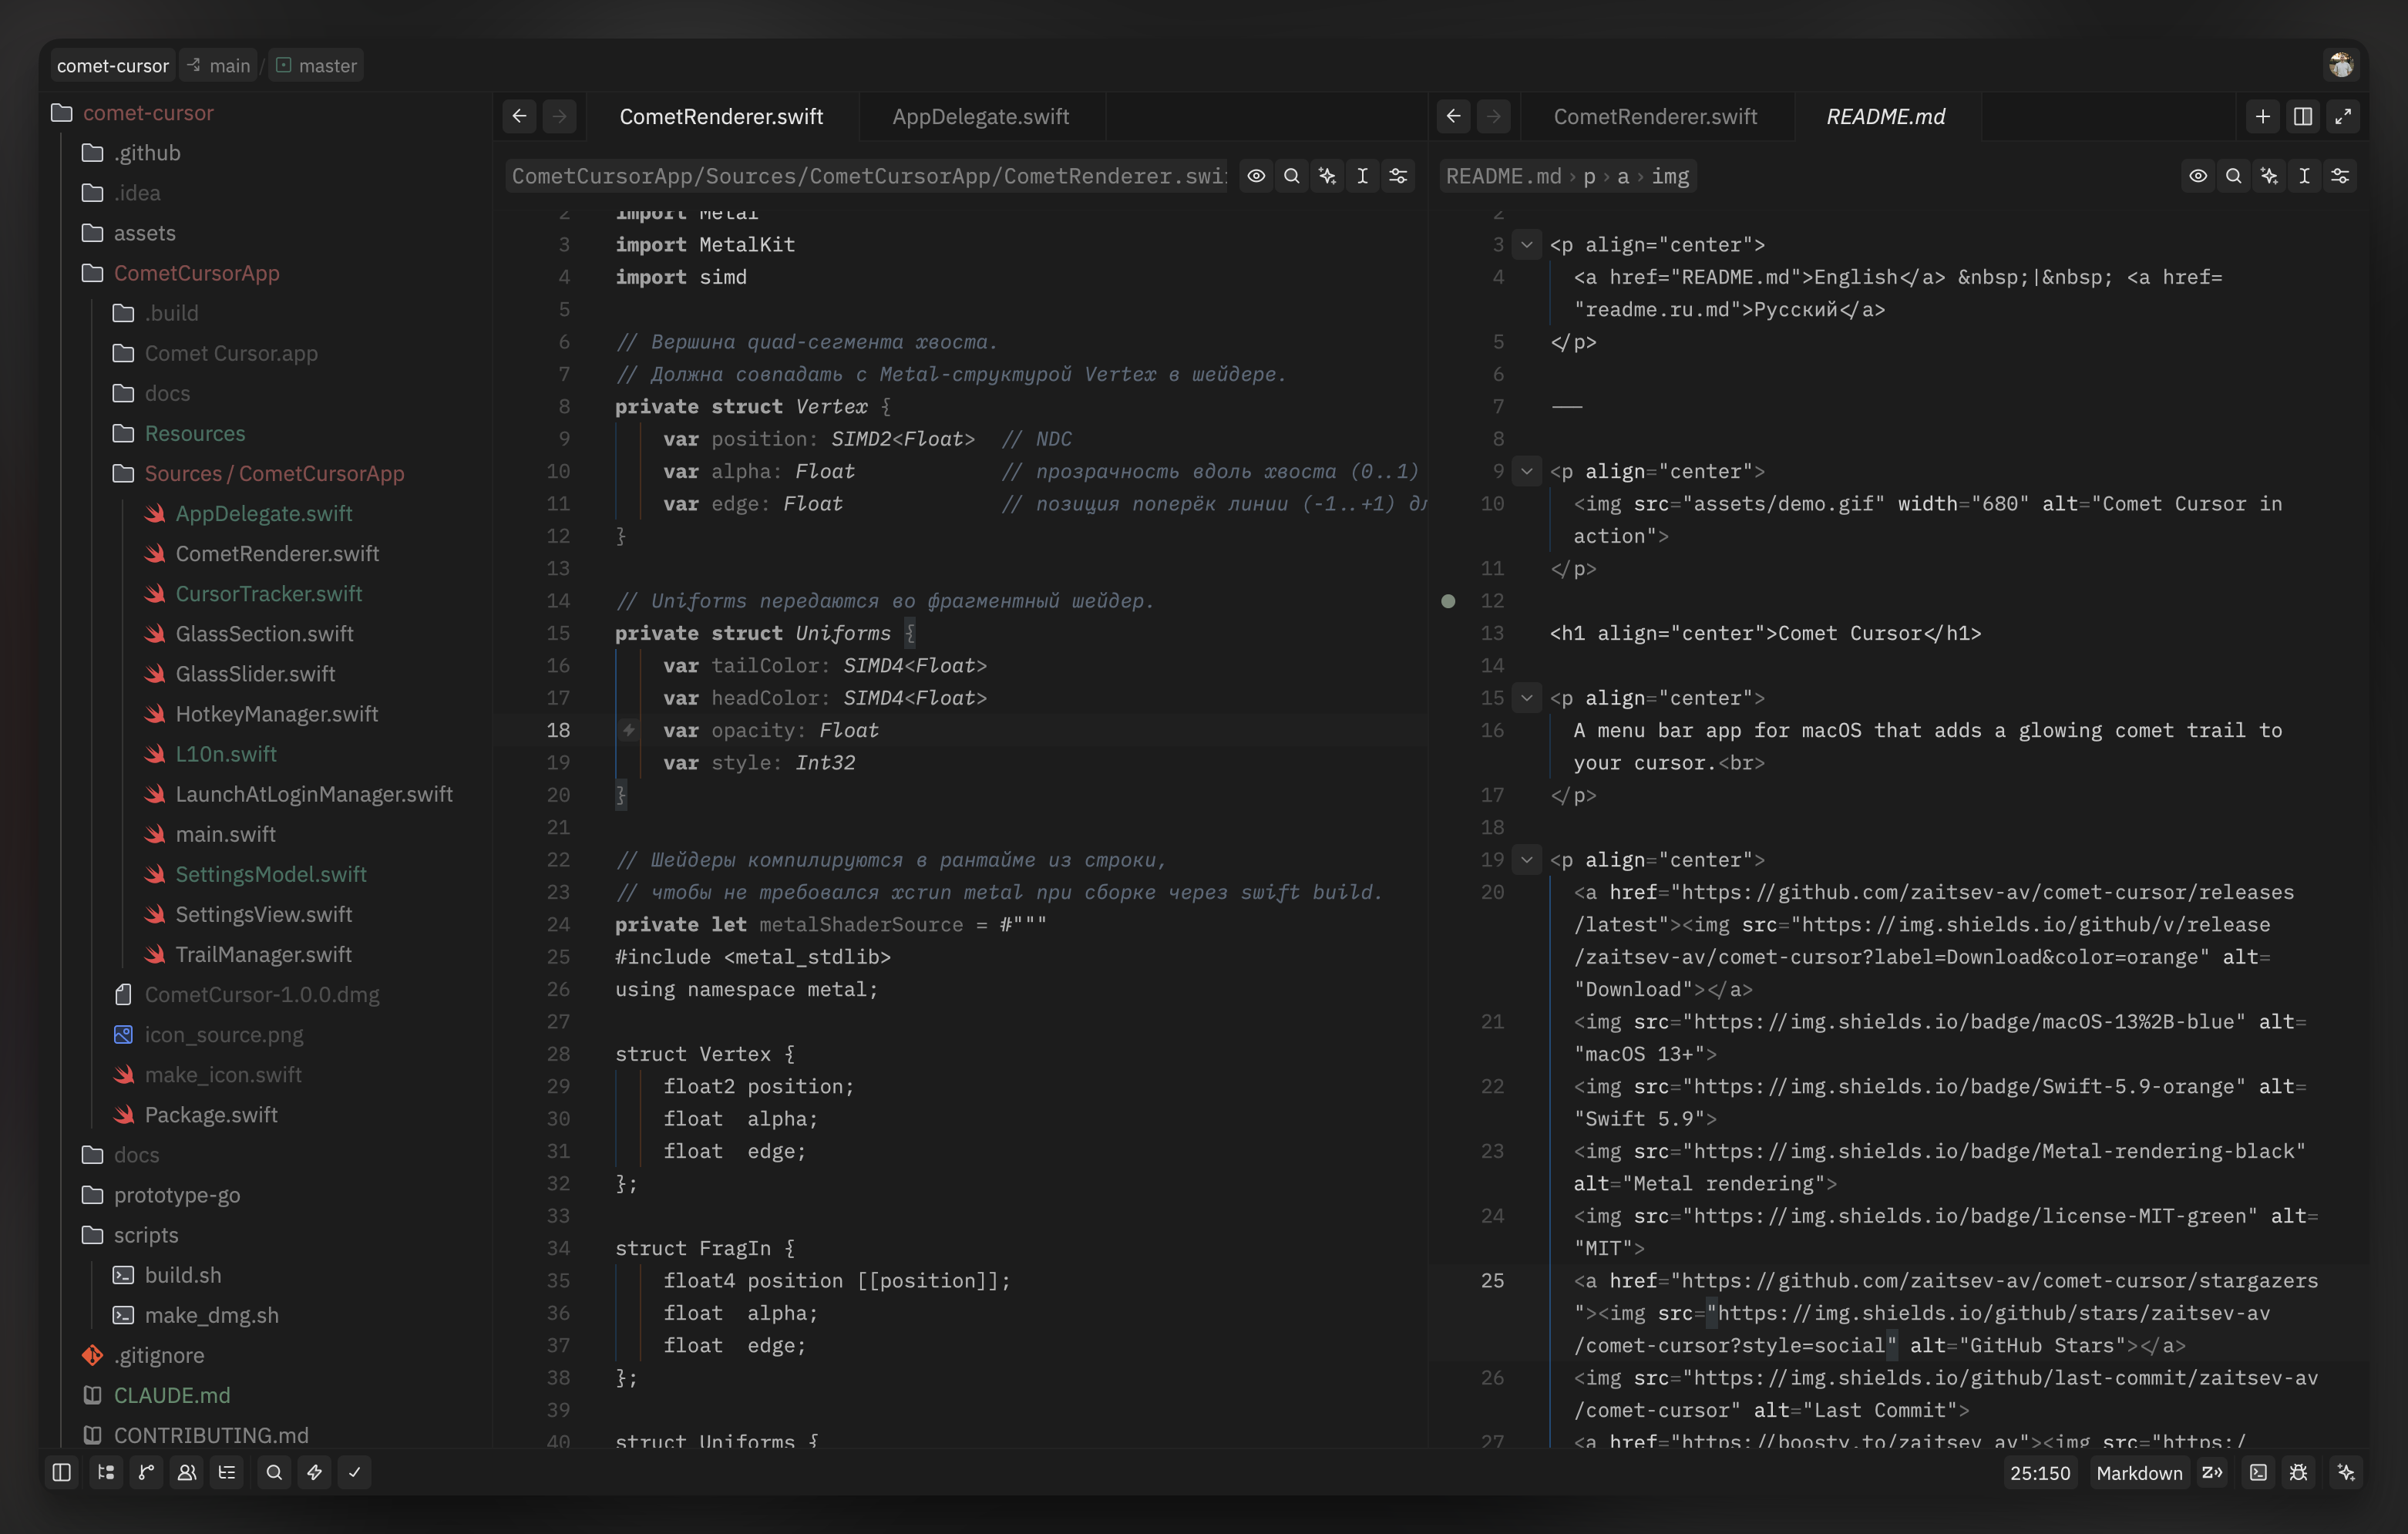This screenshot has height=1534, width=2408.
Task: Click the Zed edit prediction icon
Action: tap(2212, 1472)
